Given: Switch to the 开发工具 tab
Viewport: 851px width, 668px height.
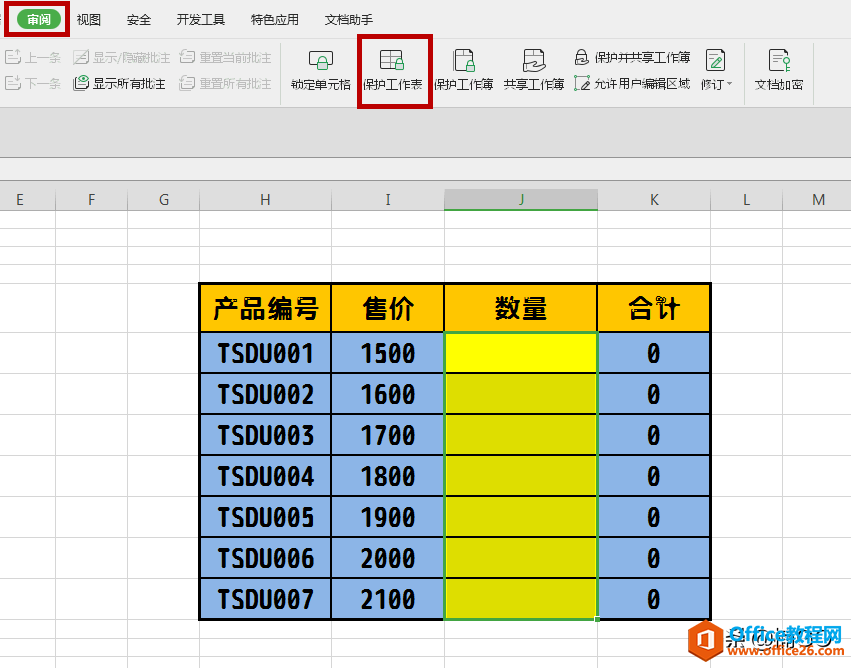Looking at the screenshot, I should click(x=200, y=20).
